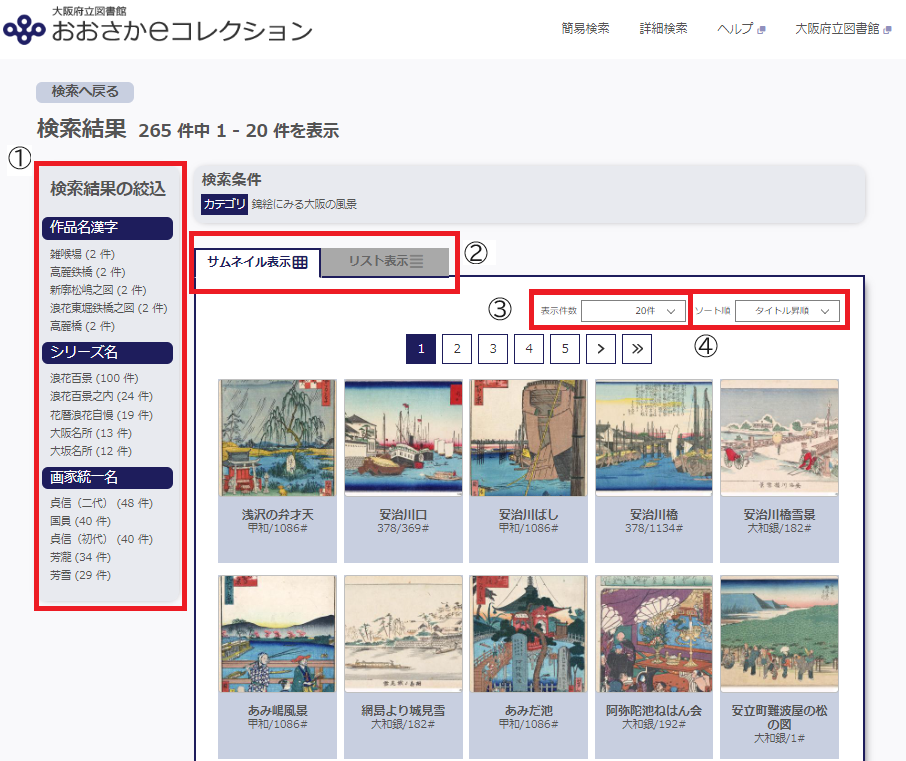
Task: Filter by artist 貞信（初代）(40 件)
Action: [x=102, y=539]
